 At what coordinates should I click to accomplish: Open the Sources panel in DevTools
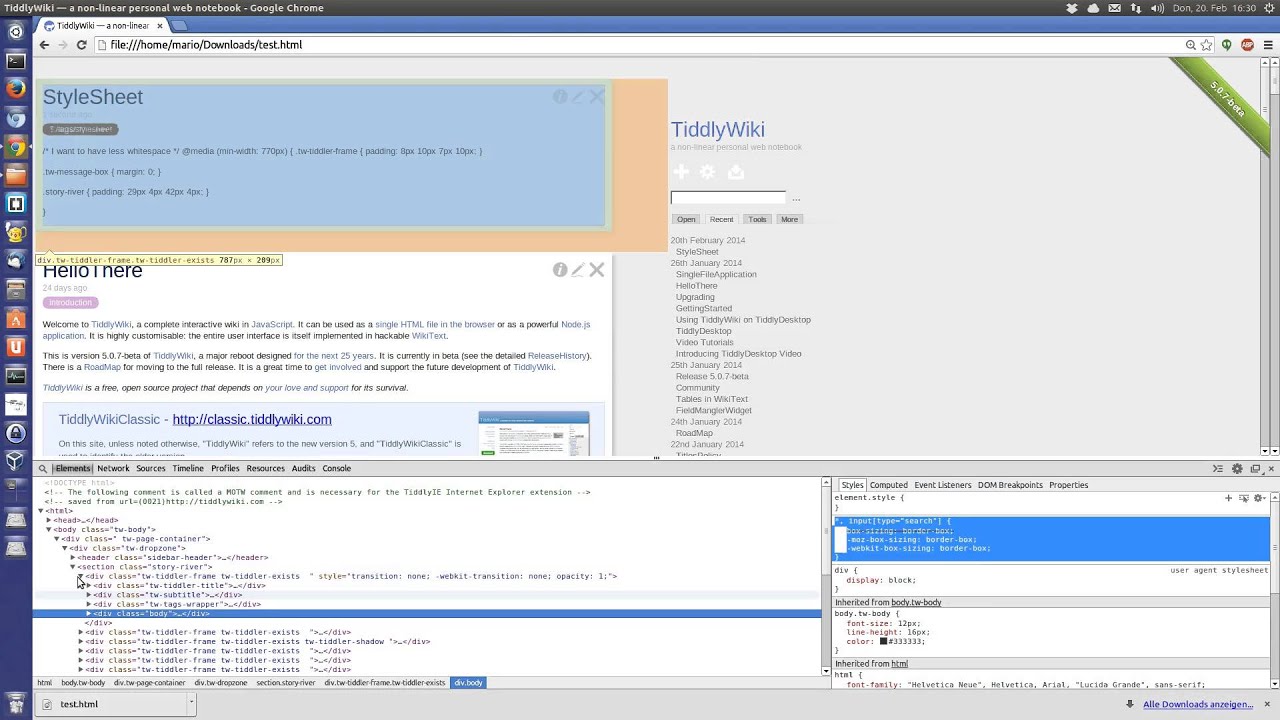point(151,468)
